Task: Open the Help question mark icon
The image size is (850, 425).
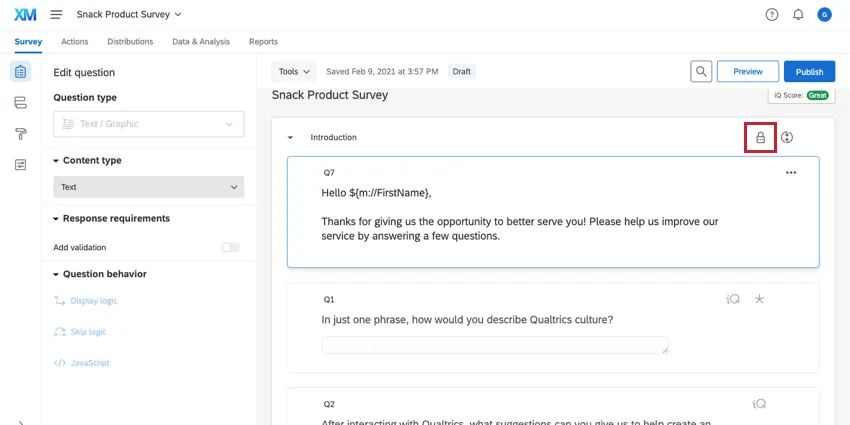Action: 772,15
